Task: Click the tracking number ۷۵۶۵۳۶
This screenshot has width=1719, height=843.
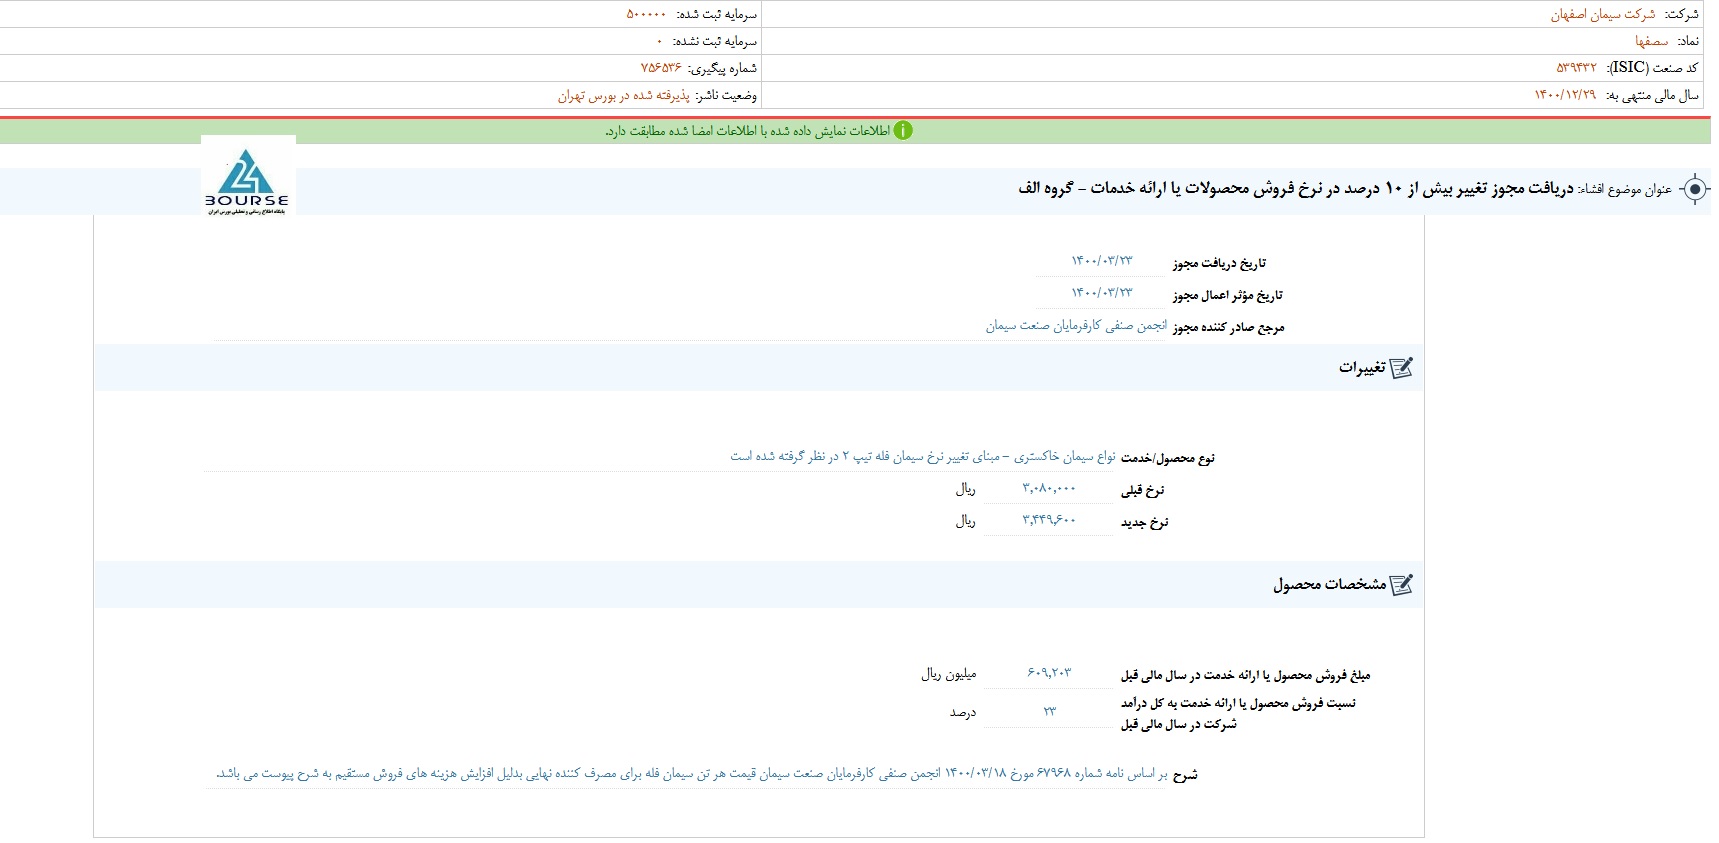Action: tap(660, 67)
